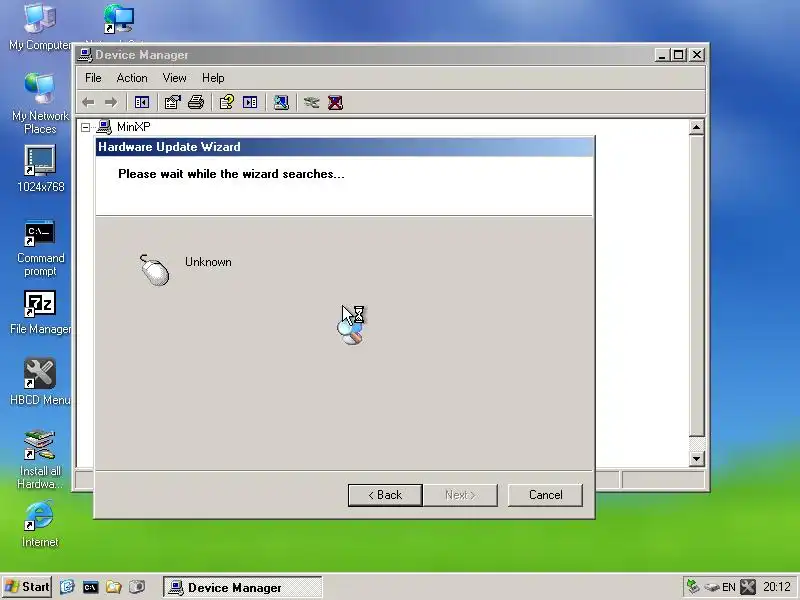Click the mouse device icon in the wizard
The image size is (800, 600).
[x=154, y=269]
